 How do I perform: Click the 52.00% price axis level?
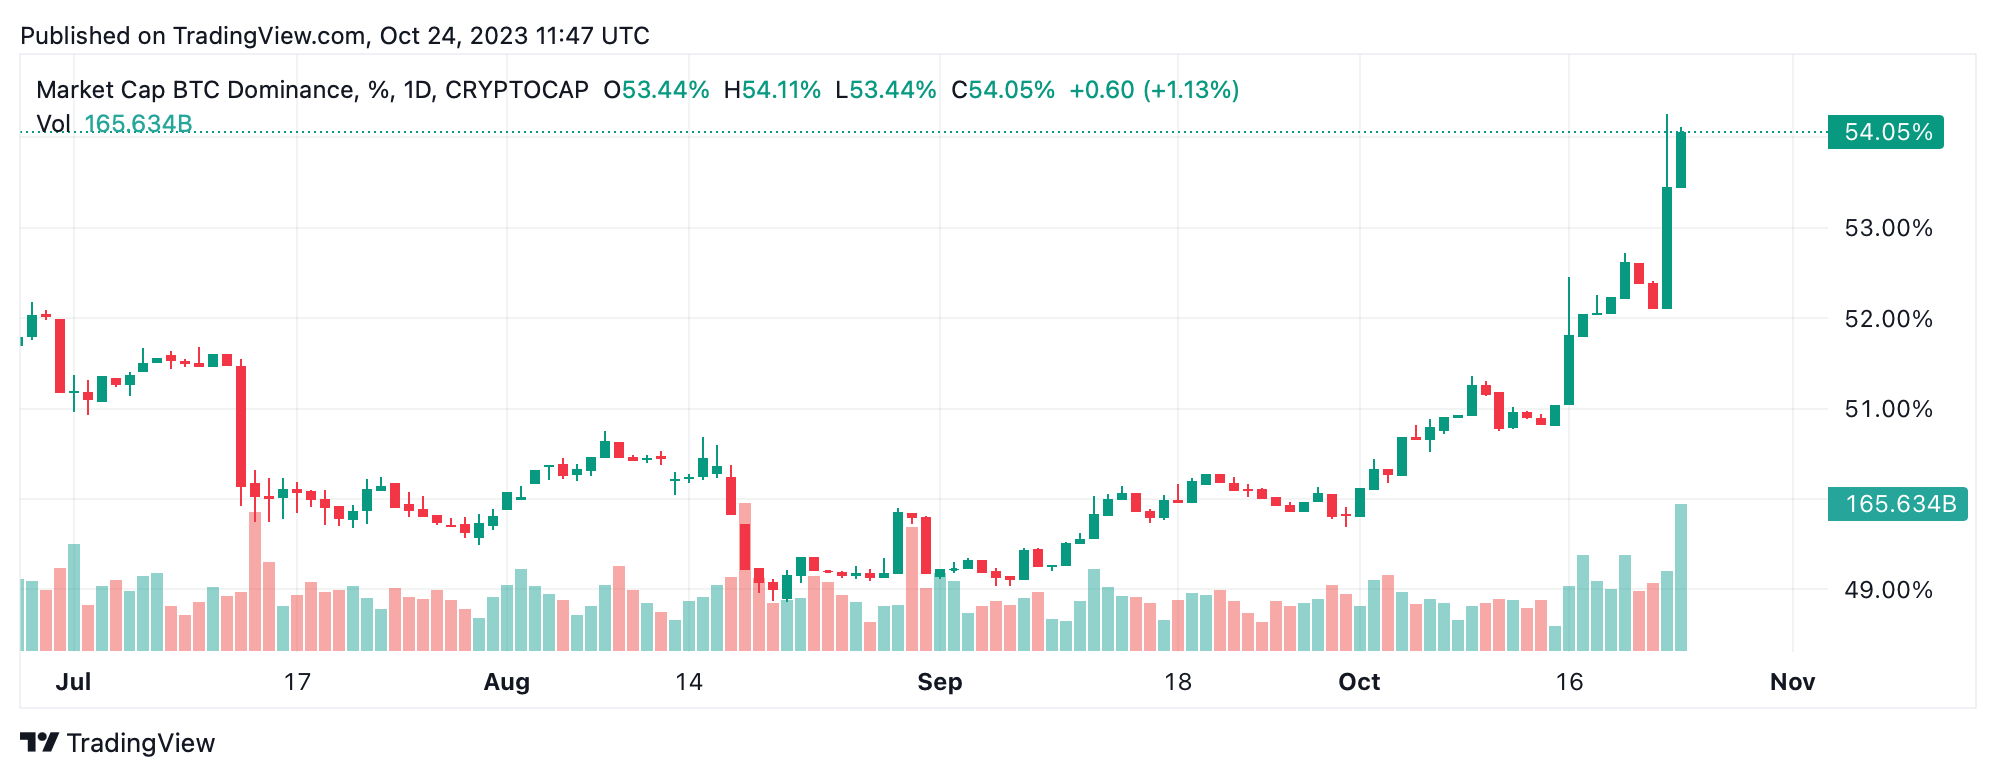point(1888,319)
